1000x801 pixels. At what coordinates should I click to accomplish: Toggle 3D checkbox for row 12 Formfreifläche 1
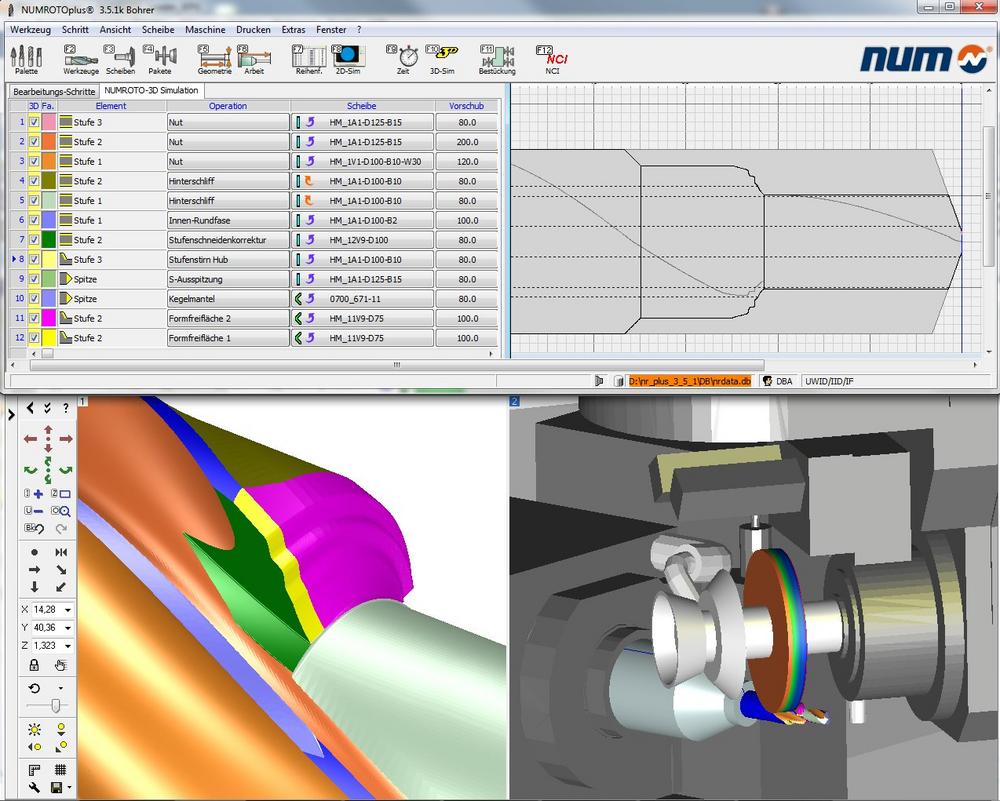tap(34, 338)
